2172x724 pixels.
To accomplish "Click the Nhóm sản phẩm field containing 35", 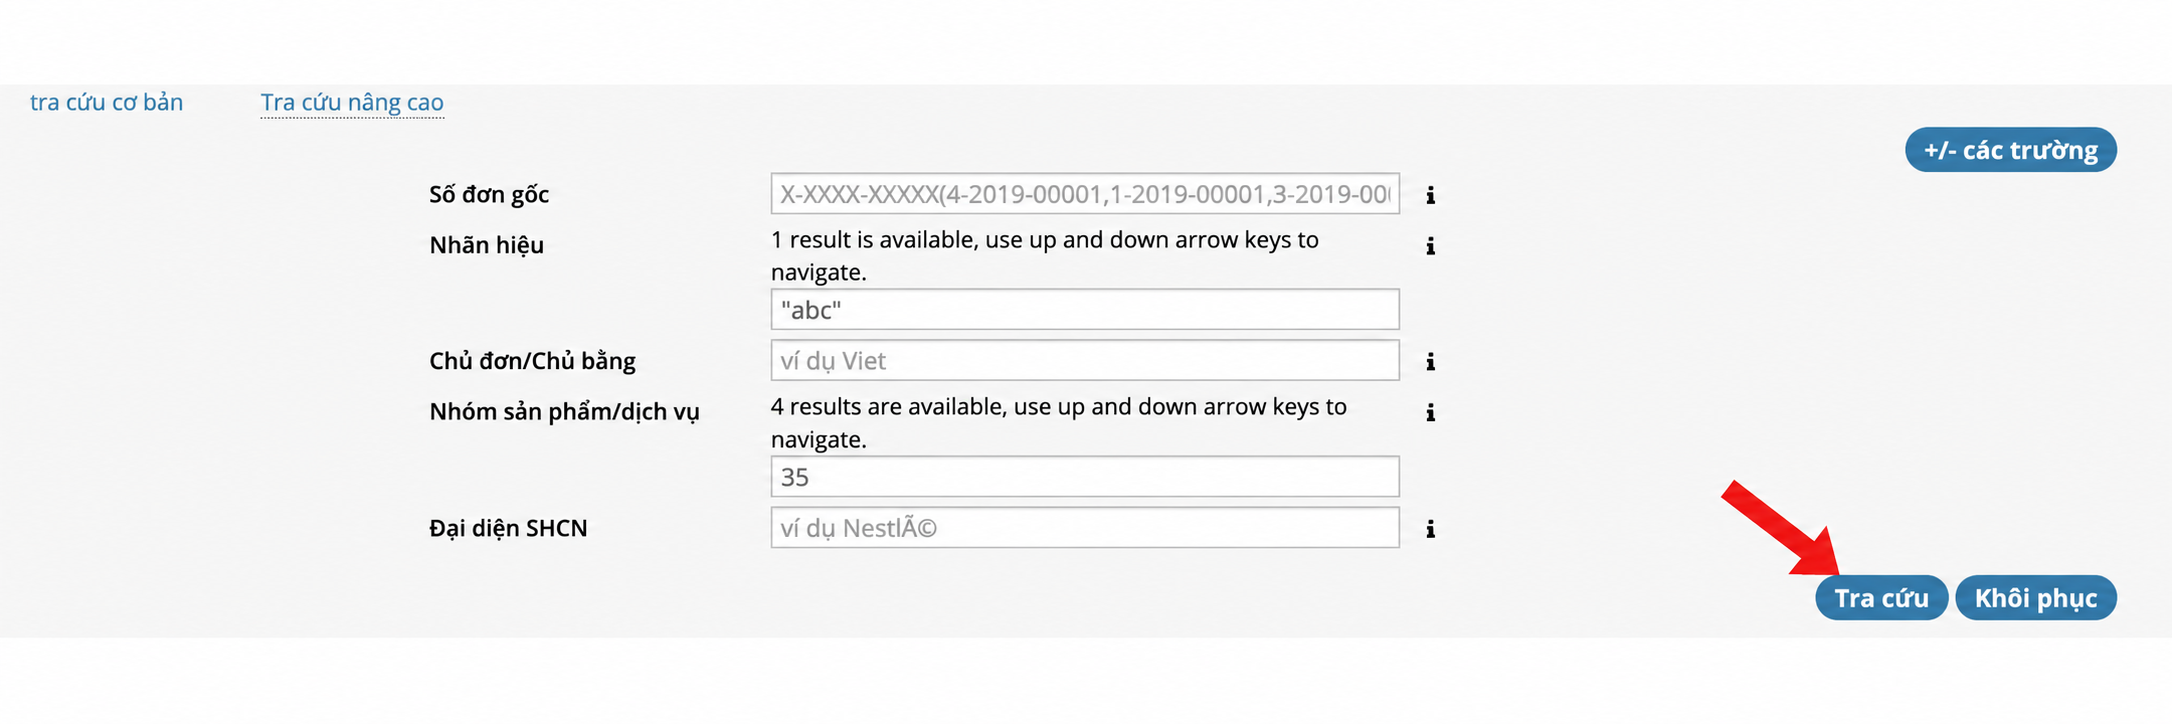I will click(x=1085, y=477).
